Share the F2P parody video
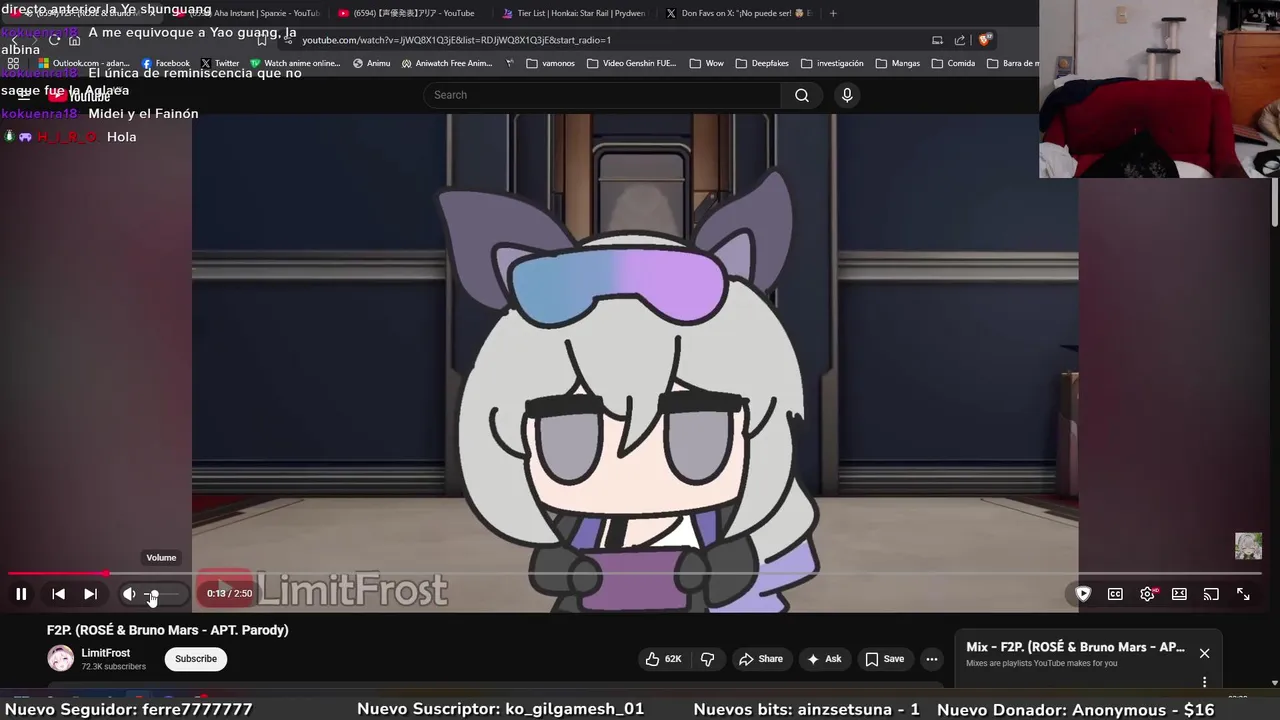Screen dimensions: 1280x720 coord(761,659)
